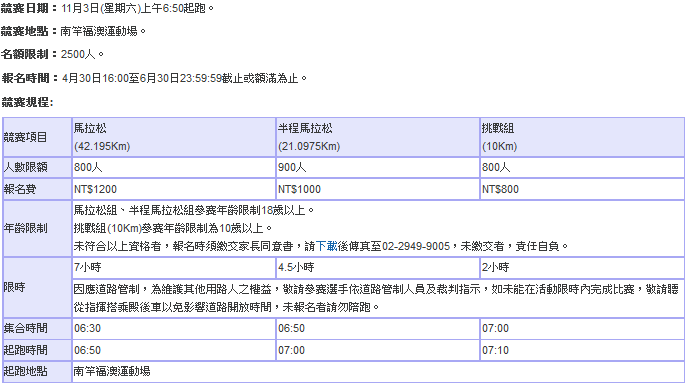Select the 半程馬拉松 (21.0975Km) header cell
The height and width of the screenshot is (387, 689).
[377, 137]
